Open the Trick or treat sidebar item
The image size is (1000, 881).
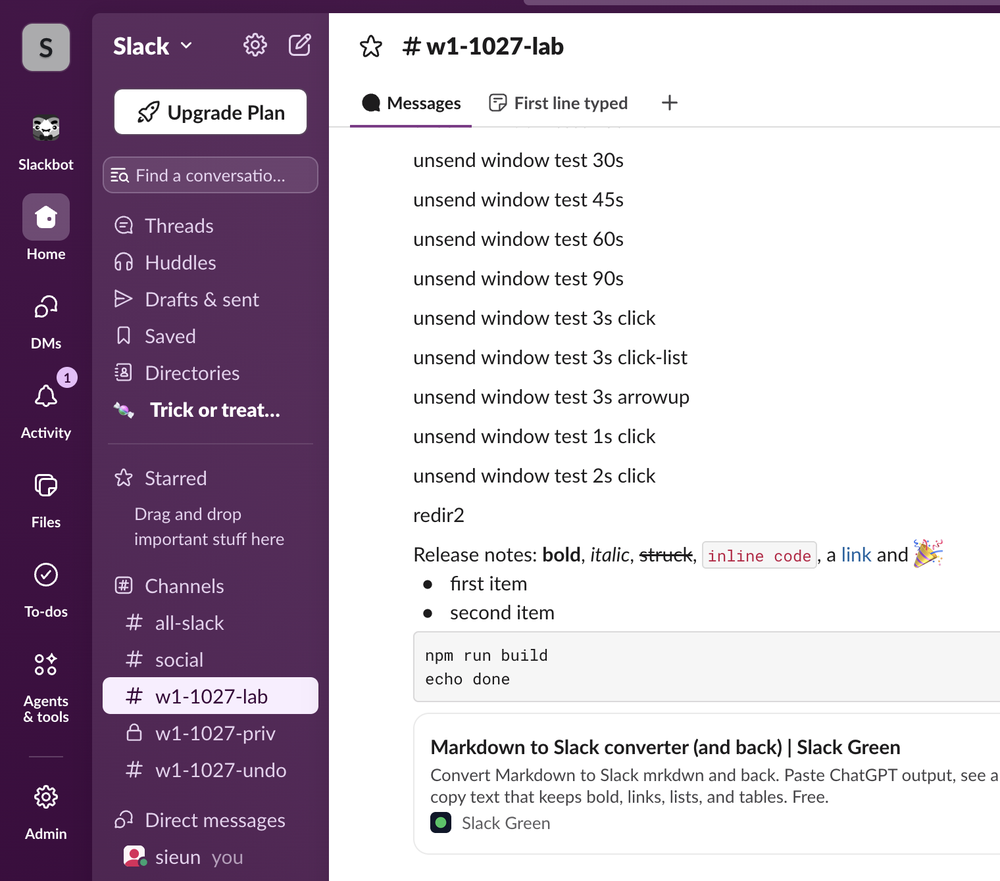tap(210, 410)
